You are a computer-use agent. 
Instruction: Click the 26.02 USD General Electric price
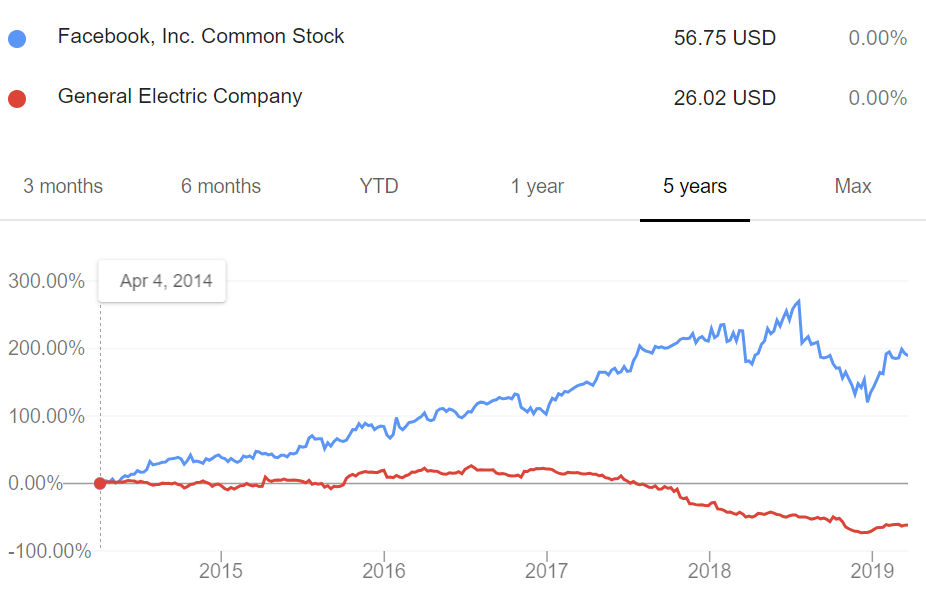click(x=725, y=98)
